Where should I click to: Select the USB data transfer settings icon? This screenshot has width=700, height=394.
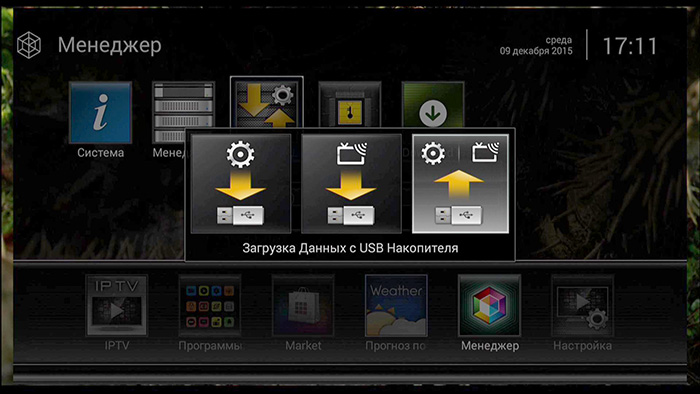[267, 103]
